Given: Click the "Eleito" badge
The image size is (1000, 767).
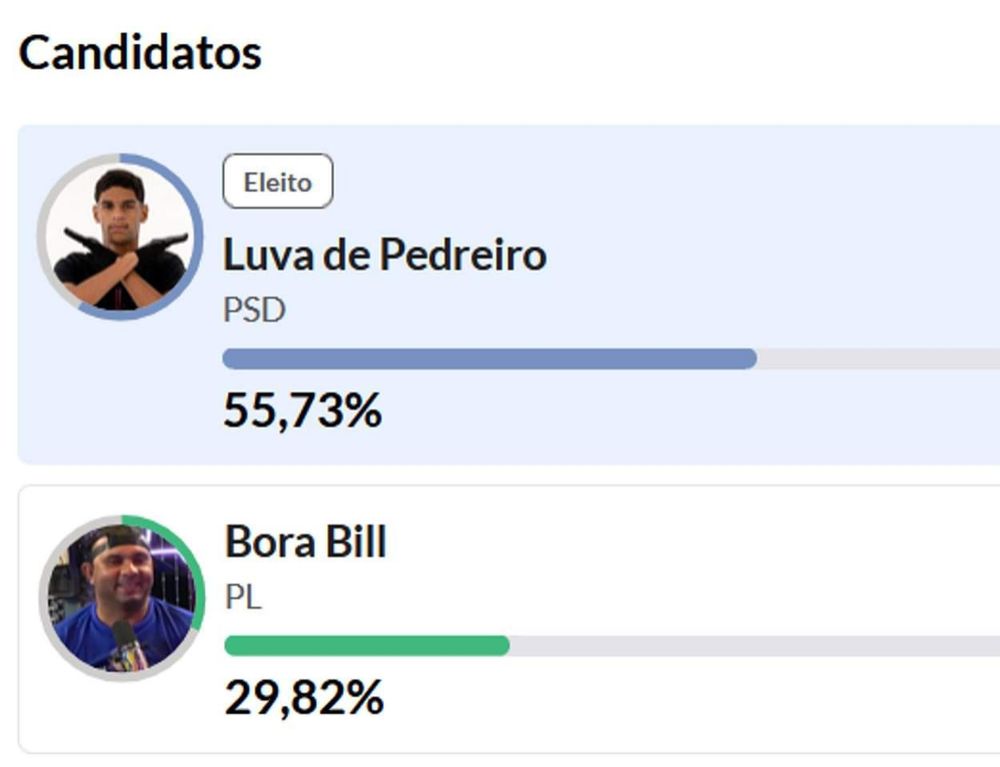Looking at the screenshot, I should [x=278, y=182].
